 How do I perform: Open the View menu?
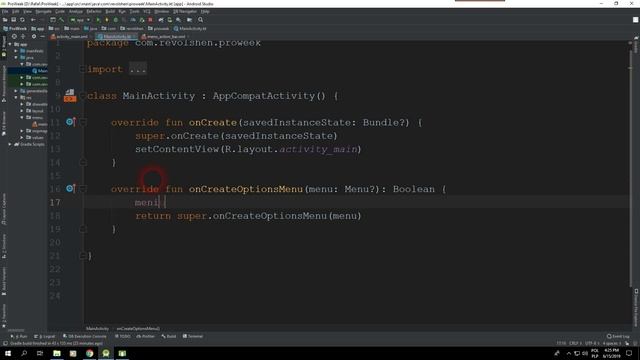point(27,11)
